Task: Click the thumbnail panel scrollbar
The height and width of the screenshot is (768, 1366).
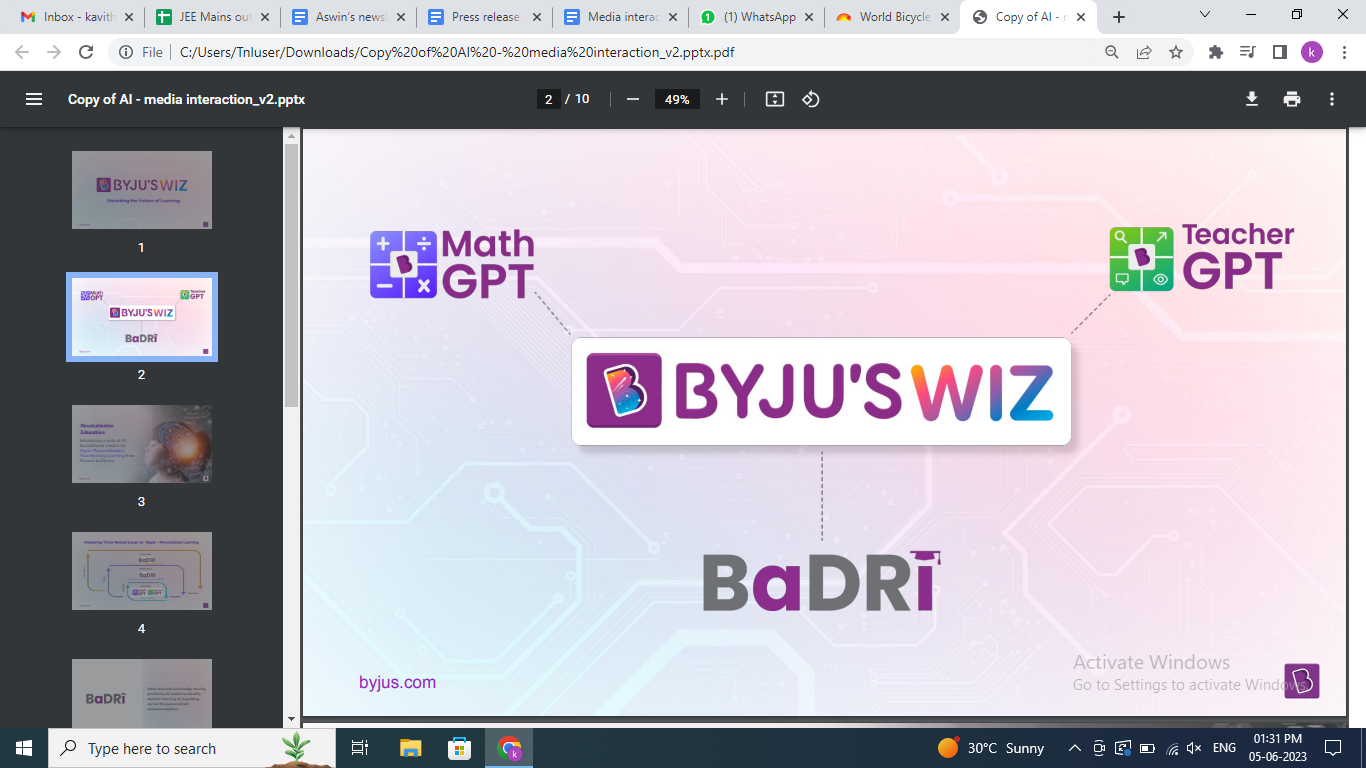Action: 291,275
